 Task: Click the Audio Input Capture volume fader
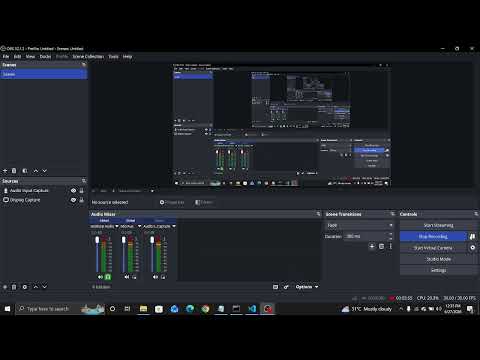(152, 240)
